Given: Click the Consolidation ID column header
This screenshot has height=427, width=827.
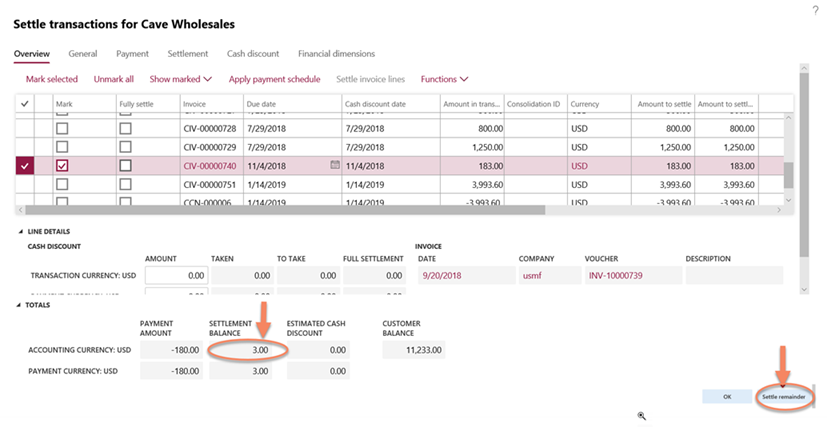Looking at the screenshot, I should pos(536,104).
